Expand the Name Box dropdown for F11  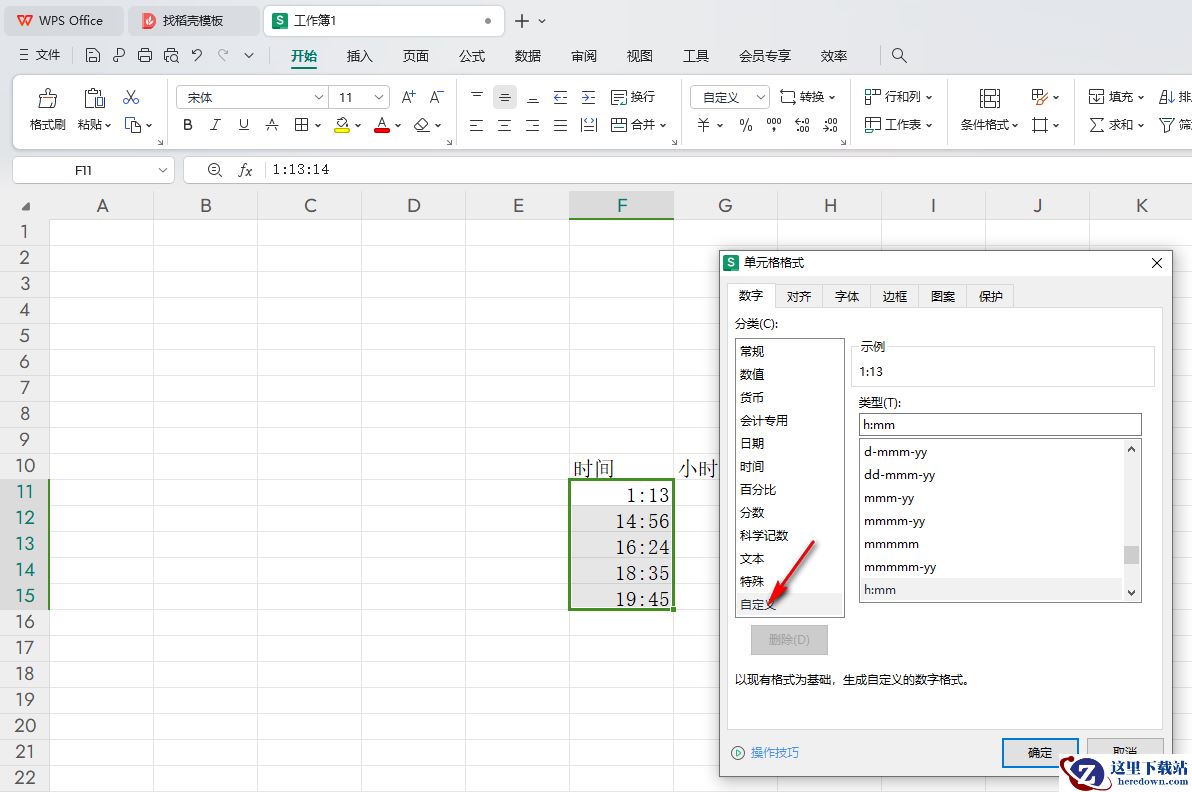[x=162, y=170]
